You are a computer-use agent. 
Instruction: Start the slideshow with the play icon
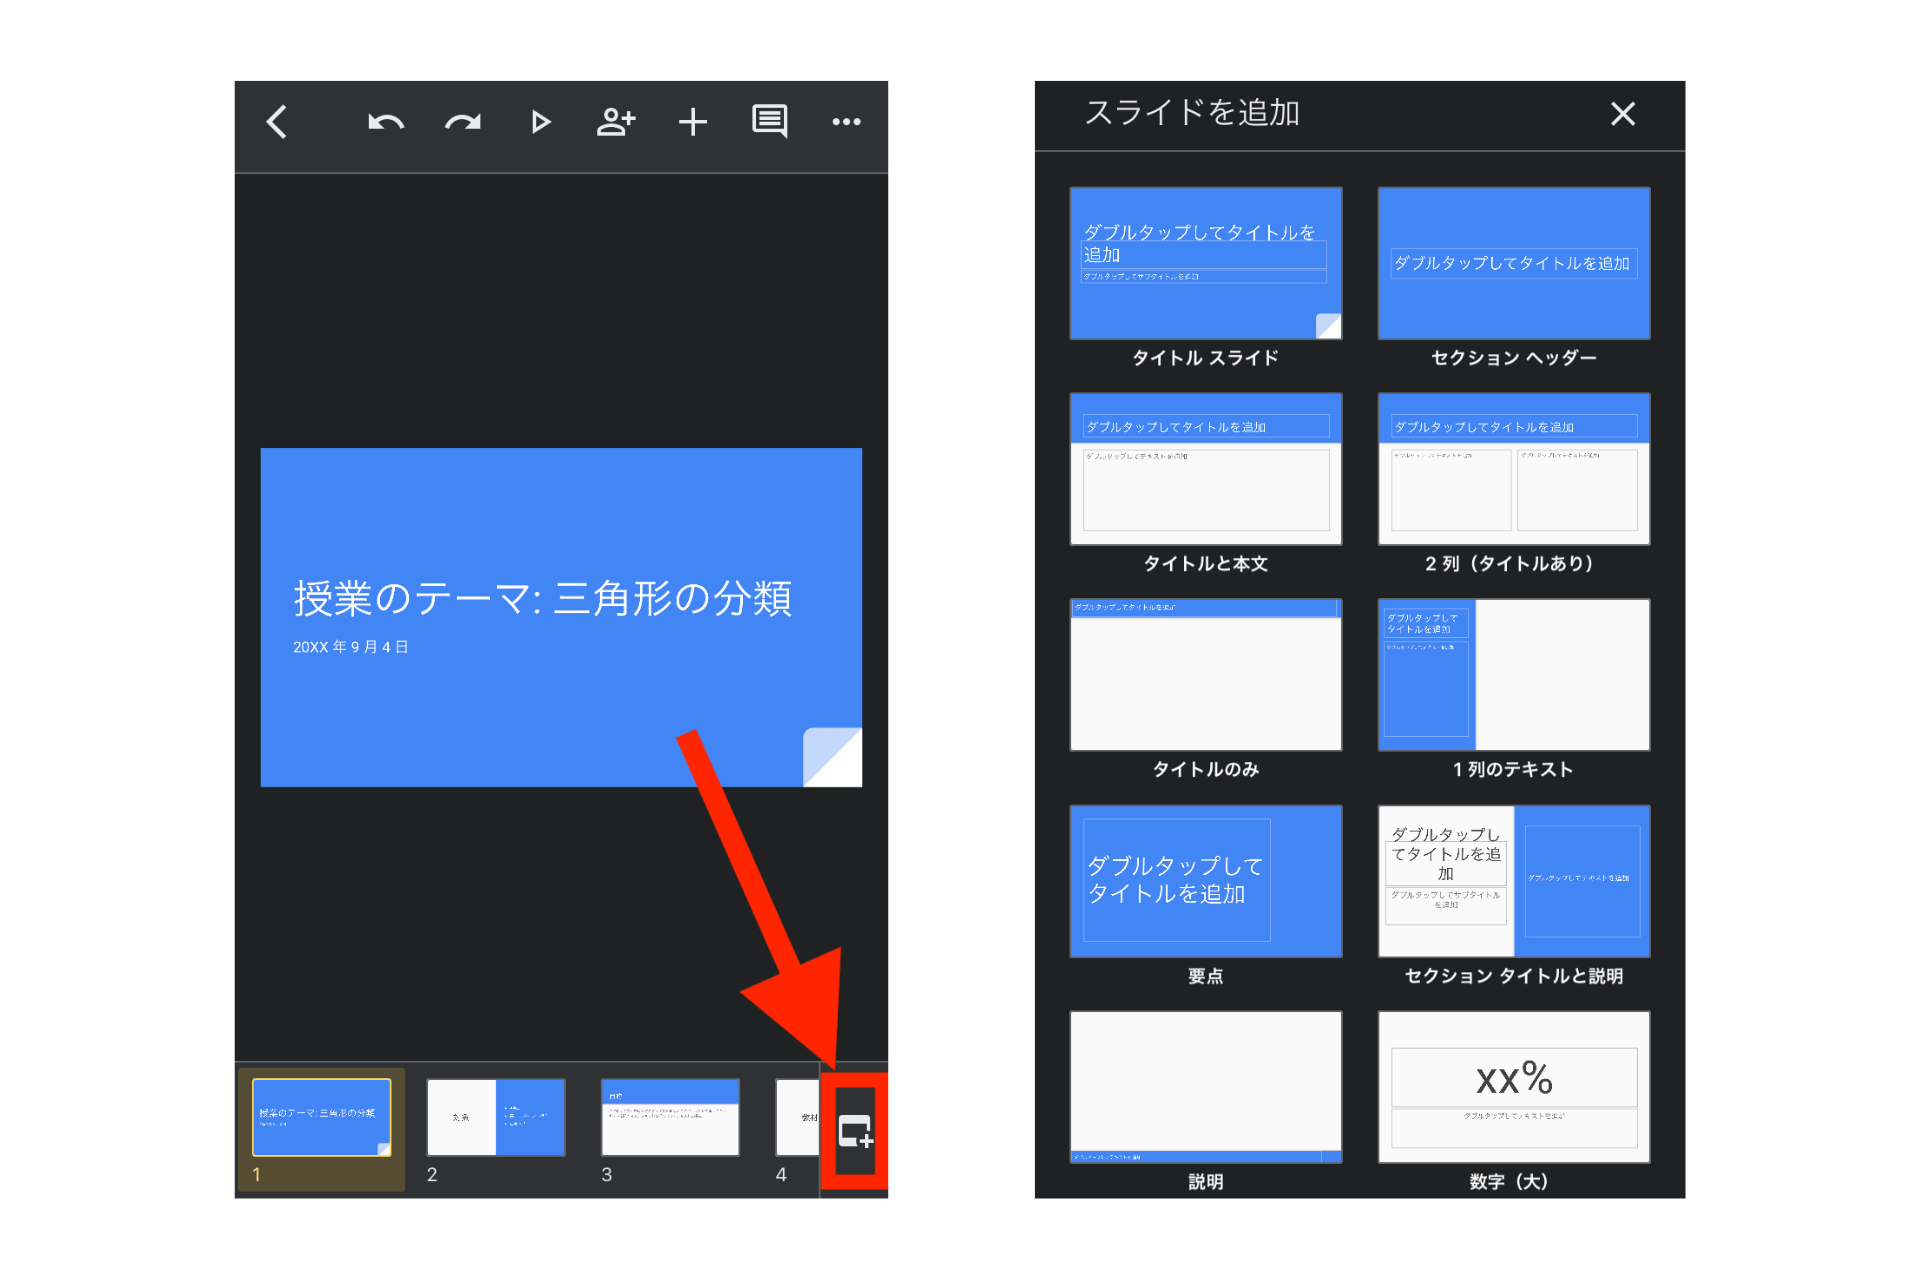point(540,122)
